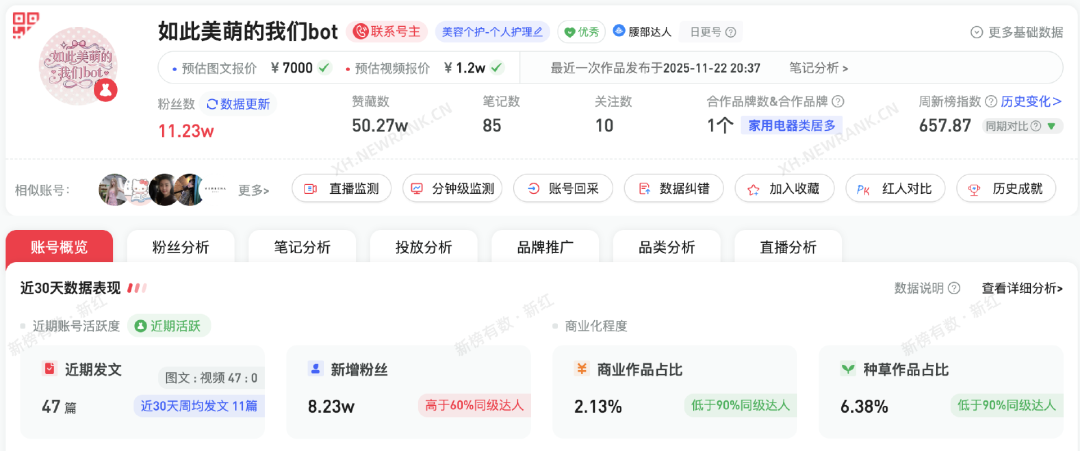Click the 11.23w follower count

click(x=186, y=131)
